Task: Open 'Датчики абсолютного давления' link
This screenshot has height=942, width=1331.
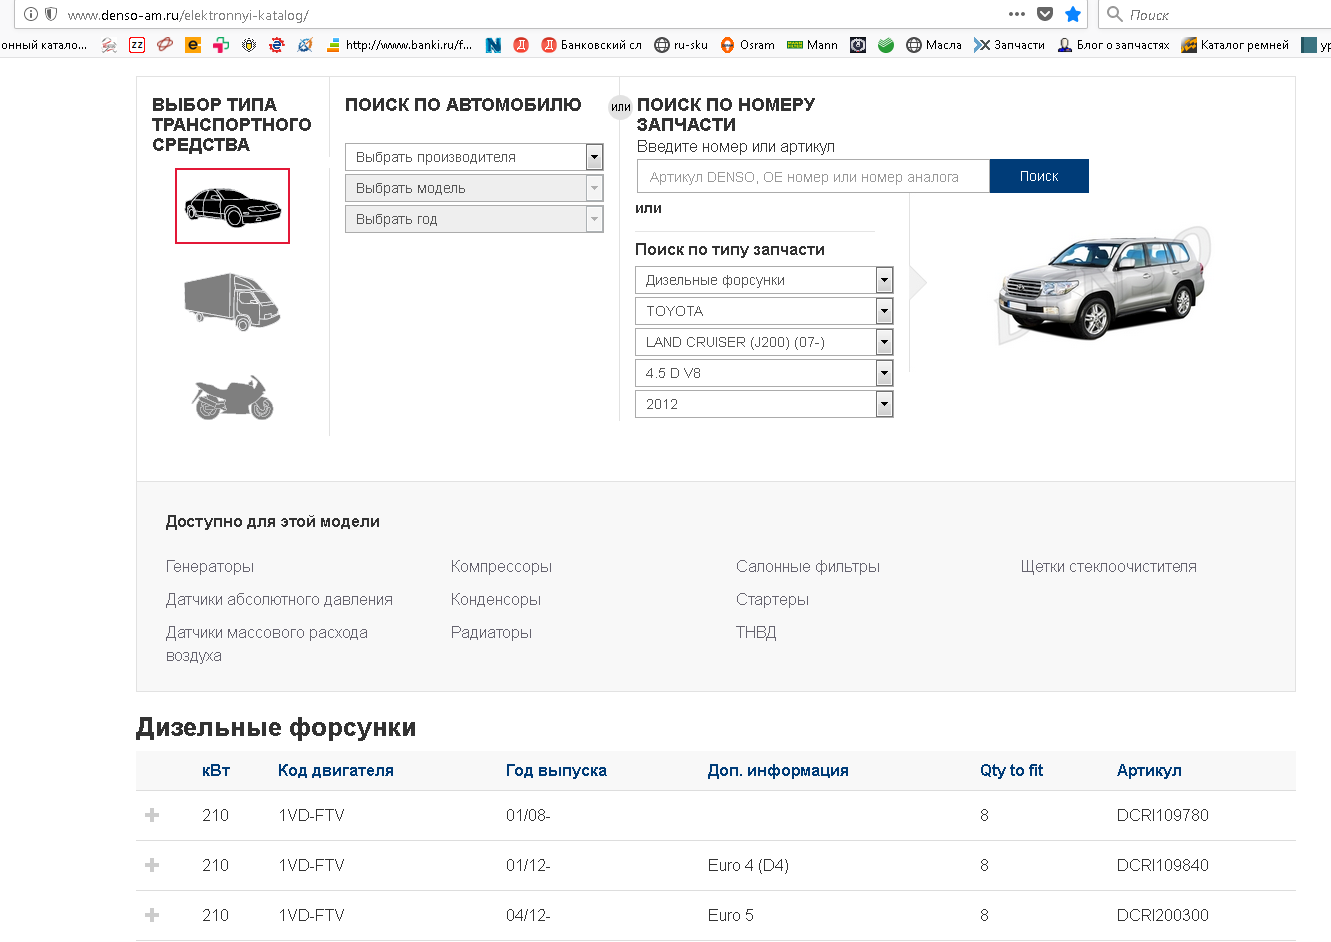Action: pos(279,599)
